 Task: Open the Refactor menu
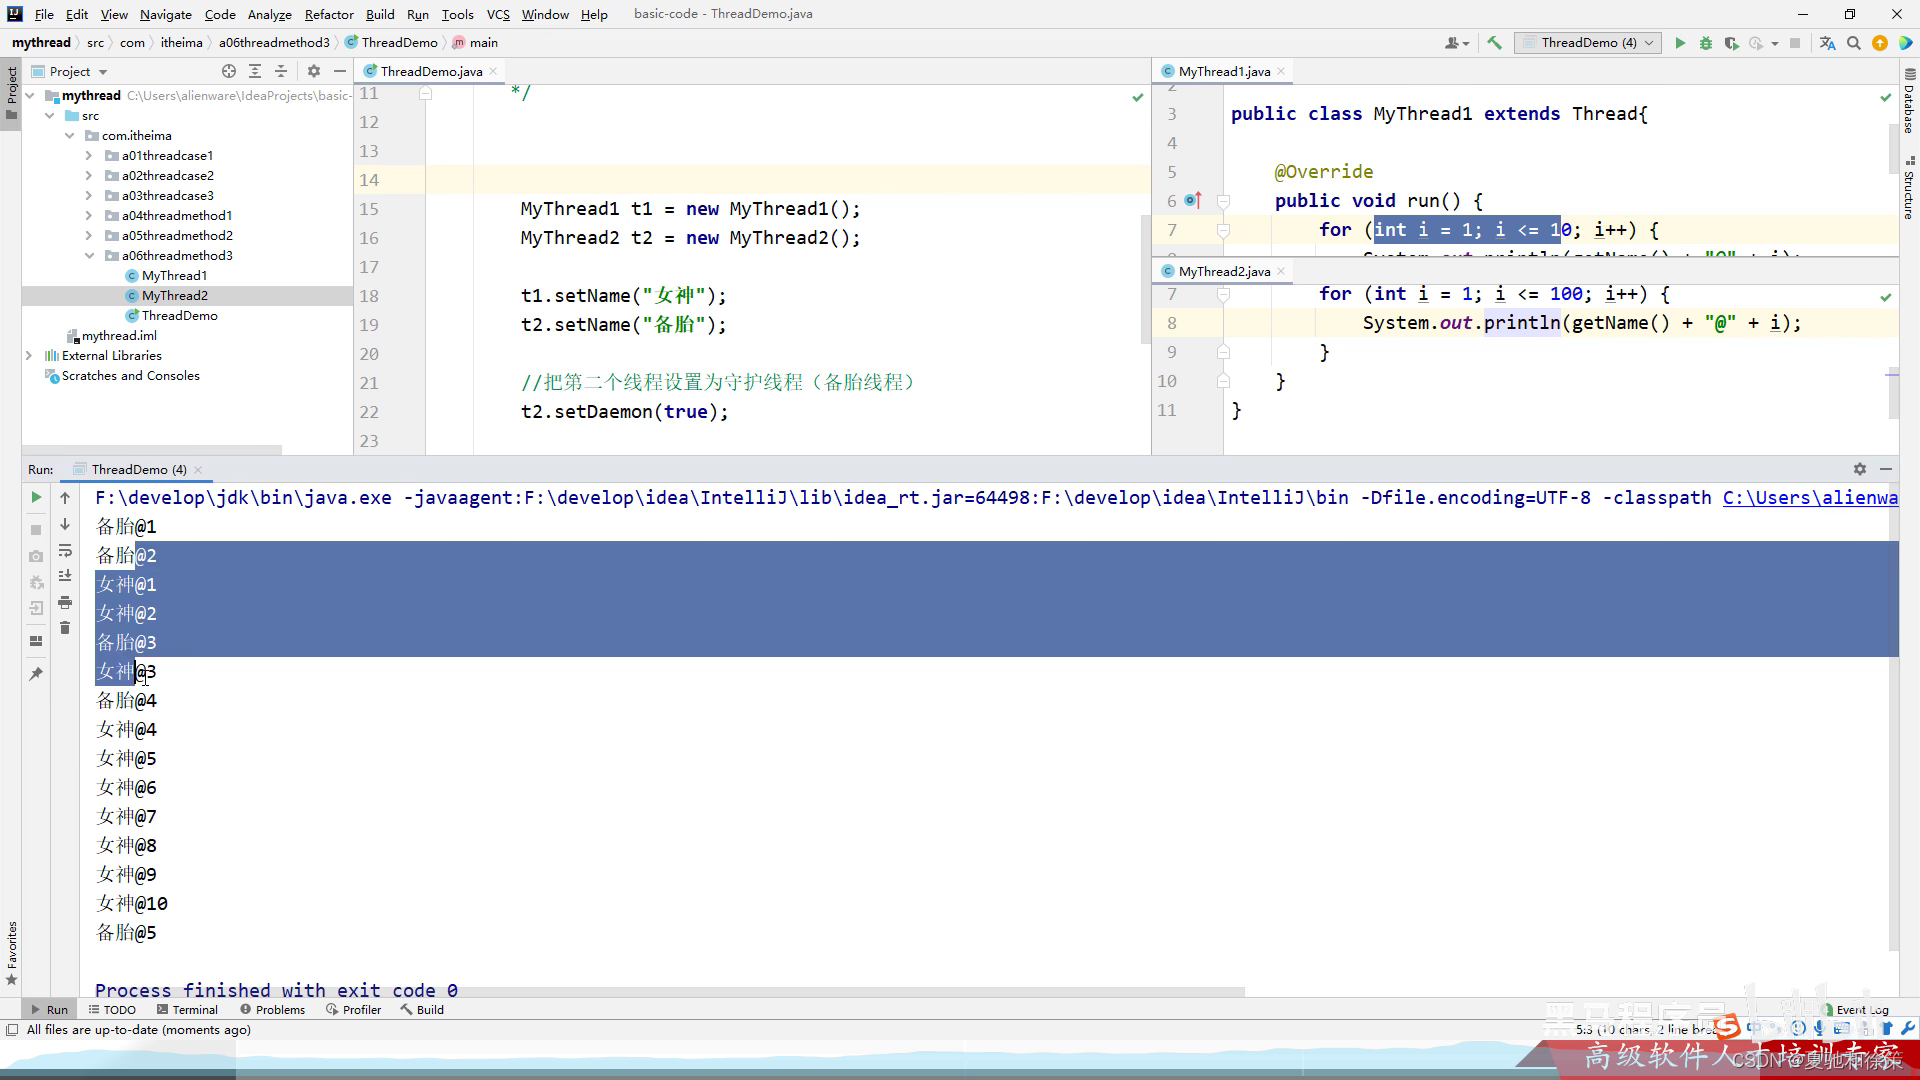tap(329, 14)
